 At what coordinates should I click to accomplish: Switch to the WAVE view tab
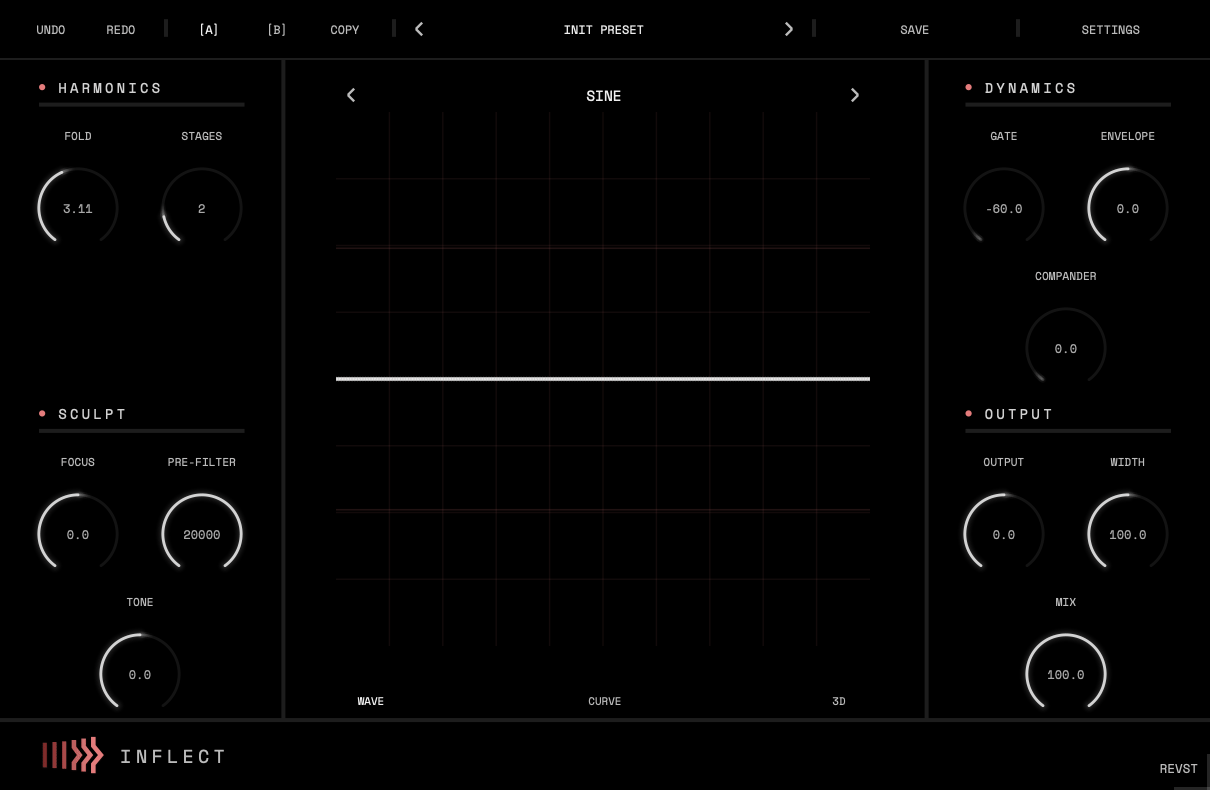tap(371, 702)
